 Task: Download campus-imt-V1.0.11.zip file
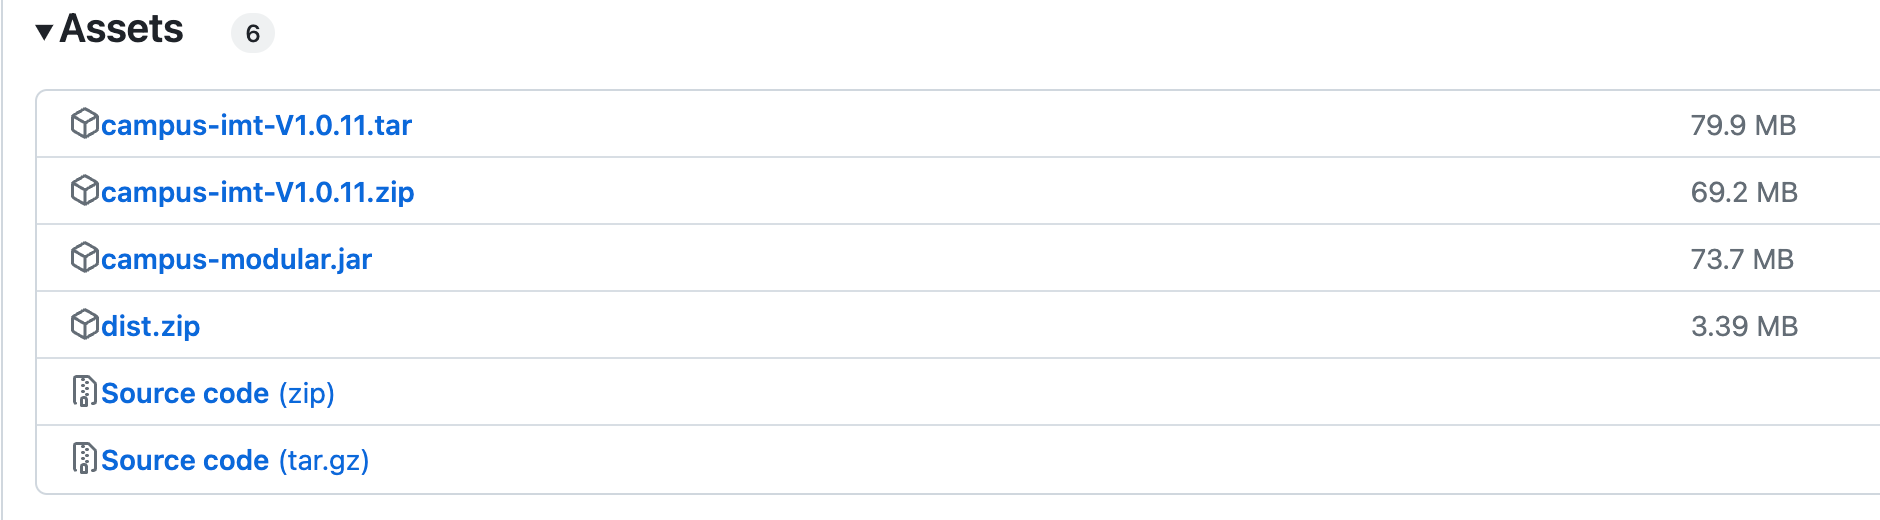(257, 192)
